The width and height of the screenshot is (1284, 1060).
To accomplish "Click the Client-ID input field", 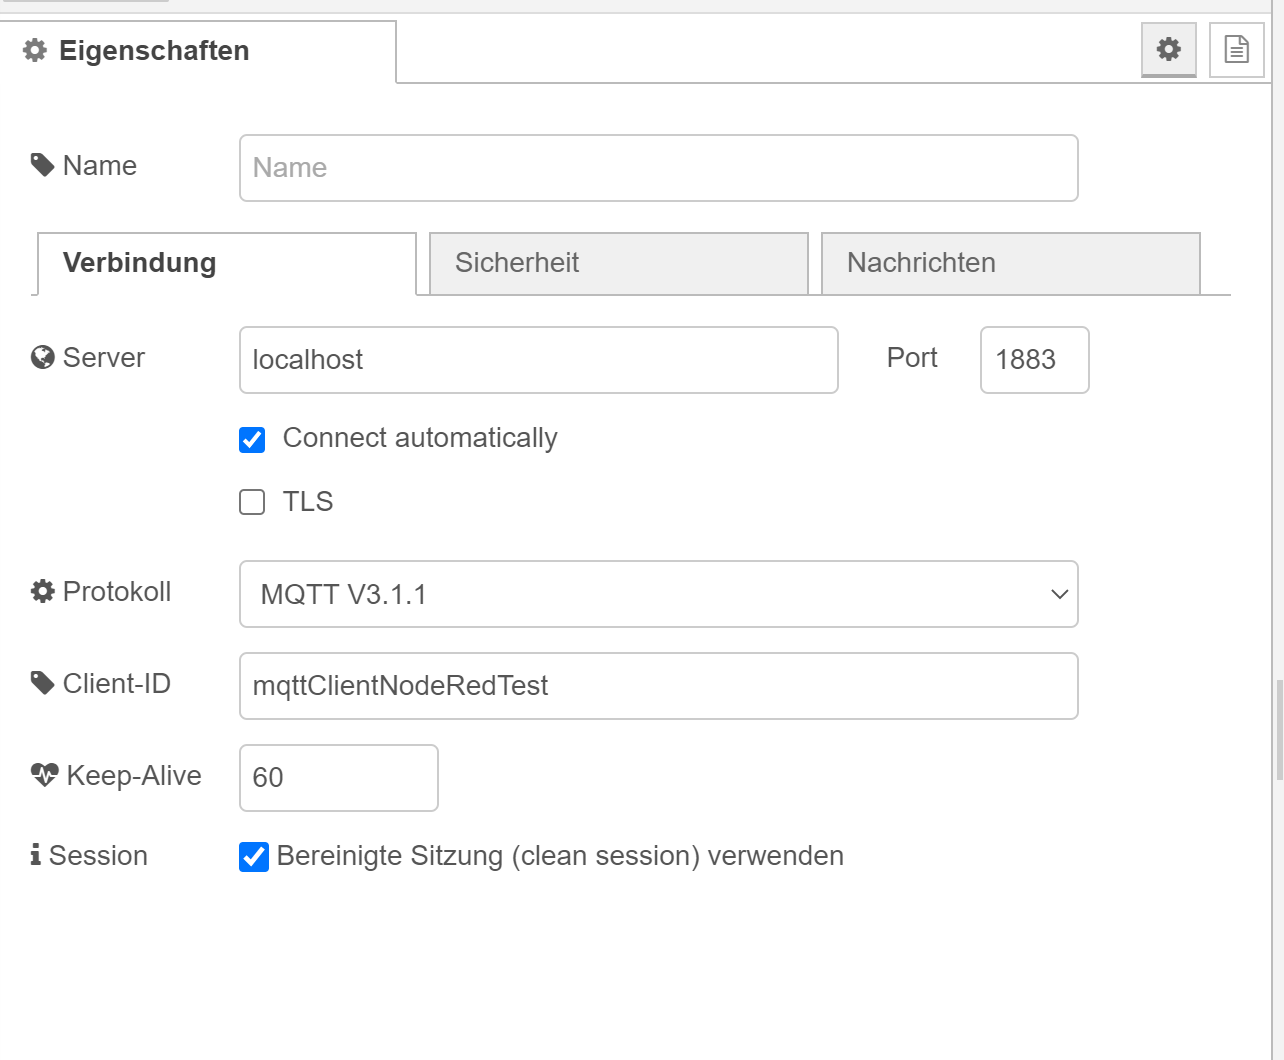I will (x=659, y=686).
